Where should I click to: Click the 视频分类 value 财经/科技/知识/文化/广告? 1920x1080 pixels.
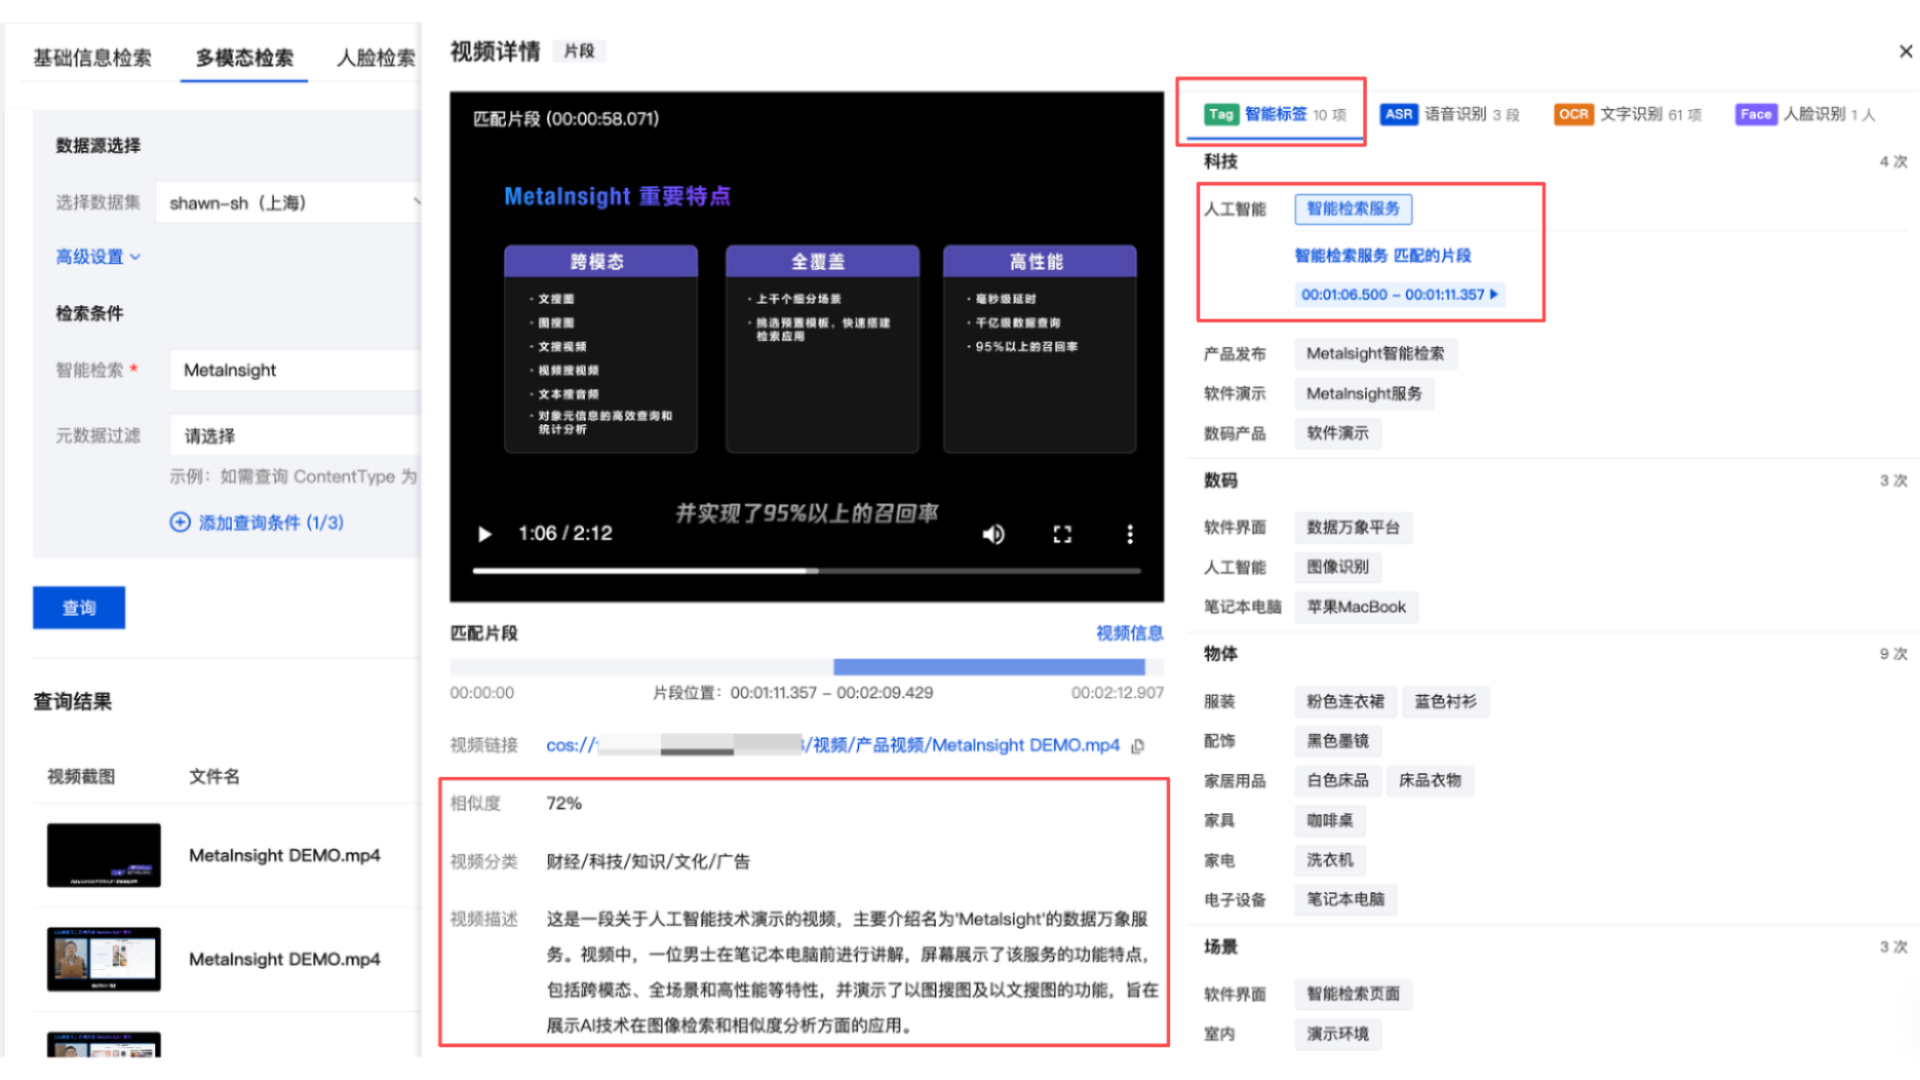coord(648,862)
